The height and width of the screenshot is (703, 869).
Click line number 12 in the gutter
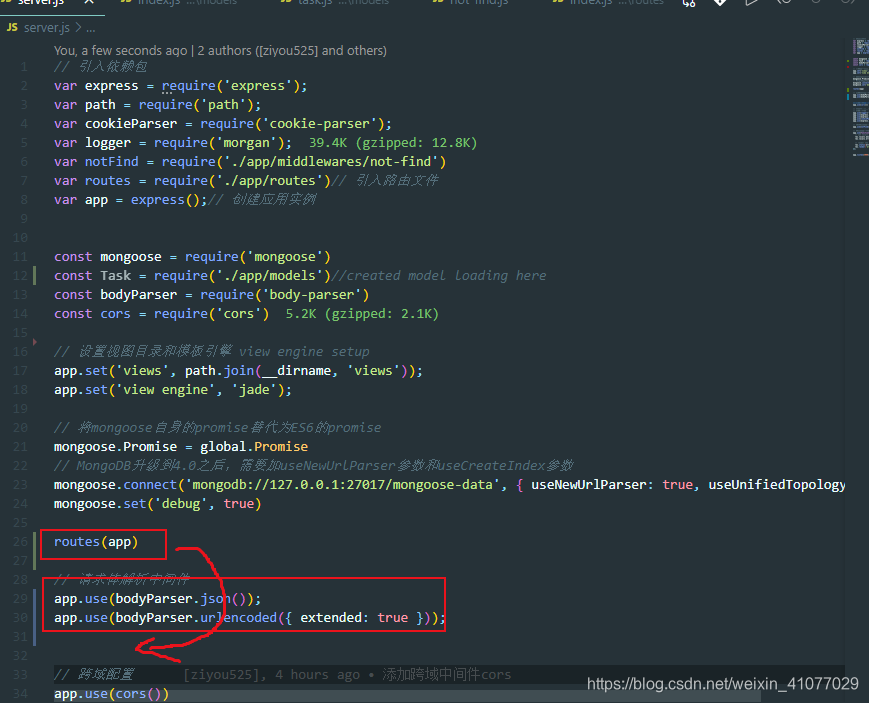[21, 276]
